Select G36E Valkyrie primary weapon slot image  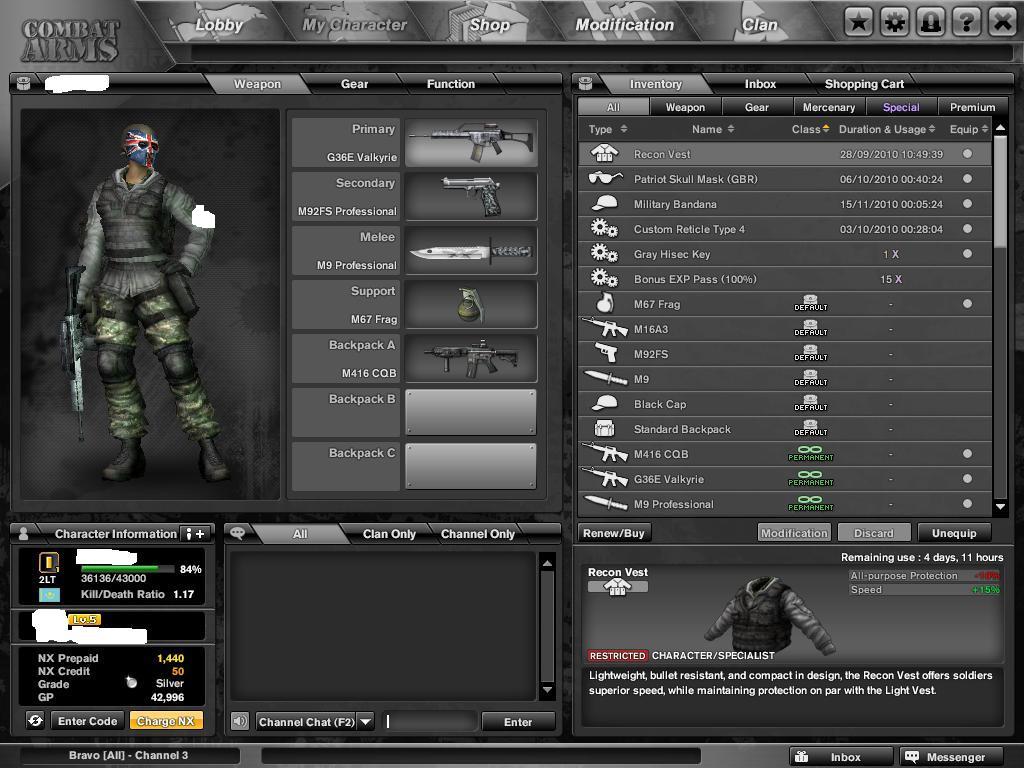click(471, 142)
